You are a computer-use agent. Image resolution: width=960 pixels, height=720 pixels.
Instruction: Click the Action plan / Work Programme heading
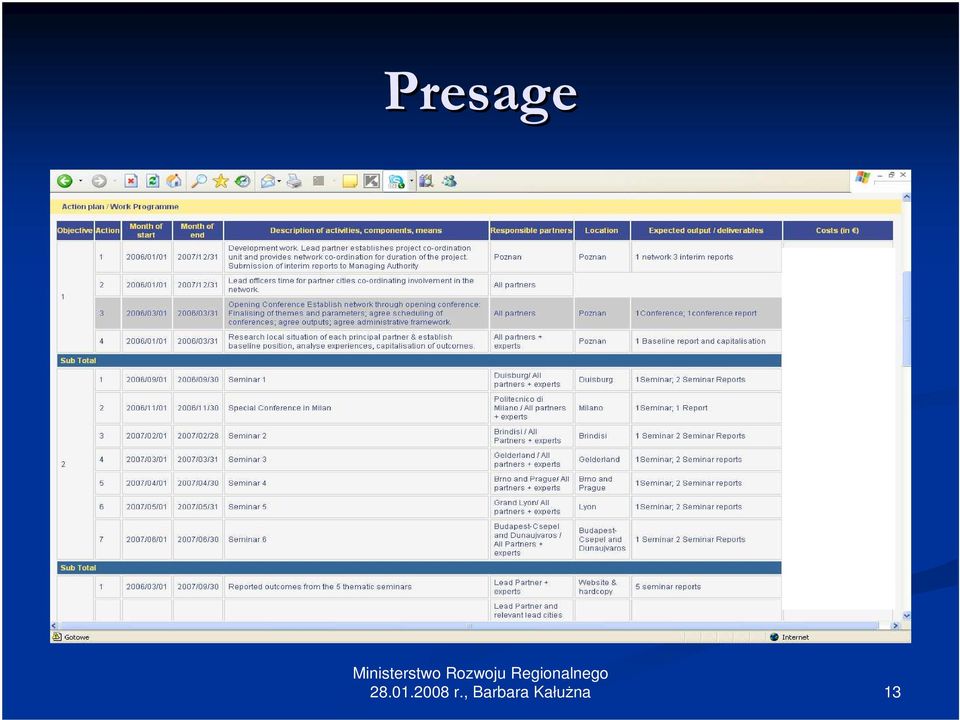(x=120, y=207)
